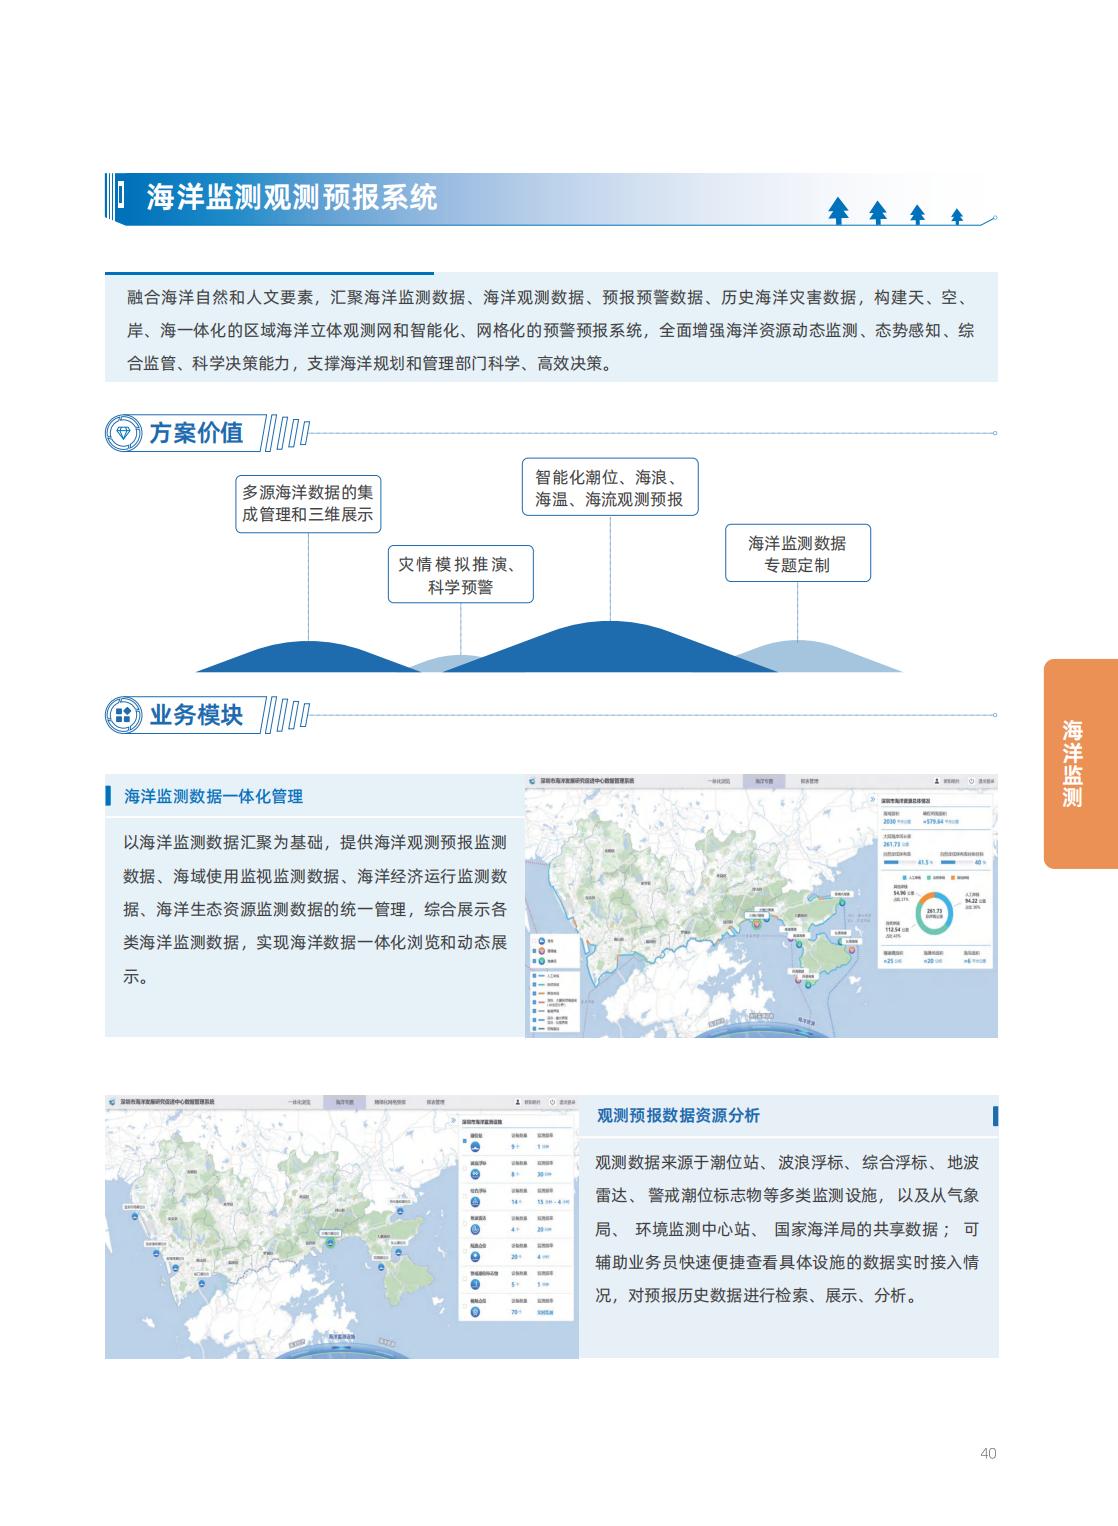
Task: Click the 2030 sea area value in the overview panel
Action: point(890,821)
